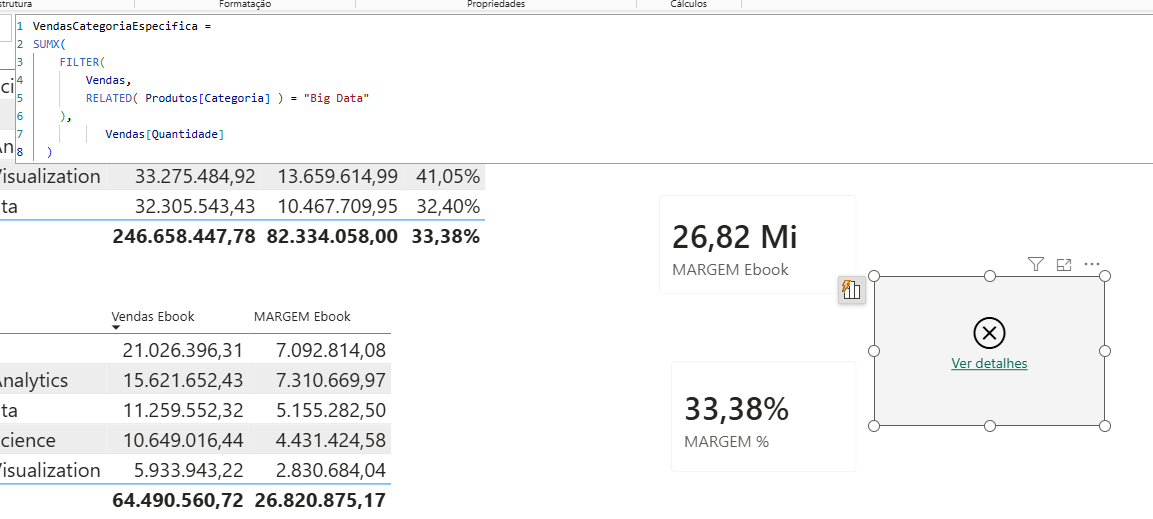Sort table by MARGEM Ebook column header
Viewport: 1153px width, 519px height.
(x=302, y=317)
